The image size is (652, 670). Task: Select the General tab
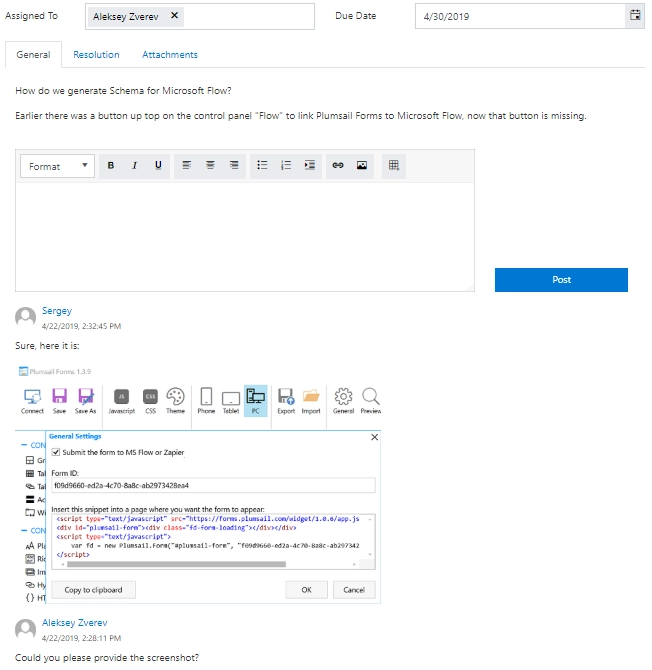(33, 55)
